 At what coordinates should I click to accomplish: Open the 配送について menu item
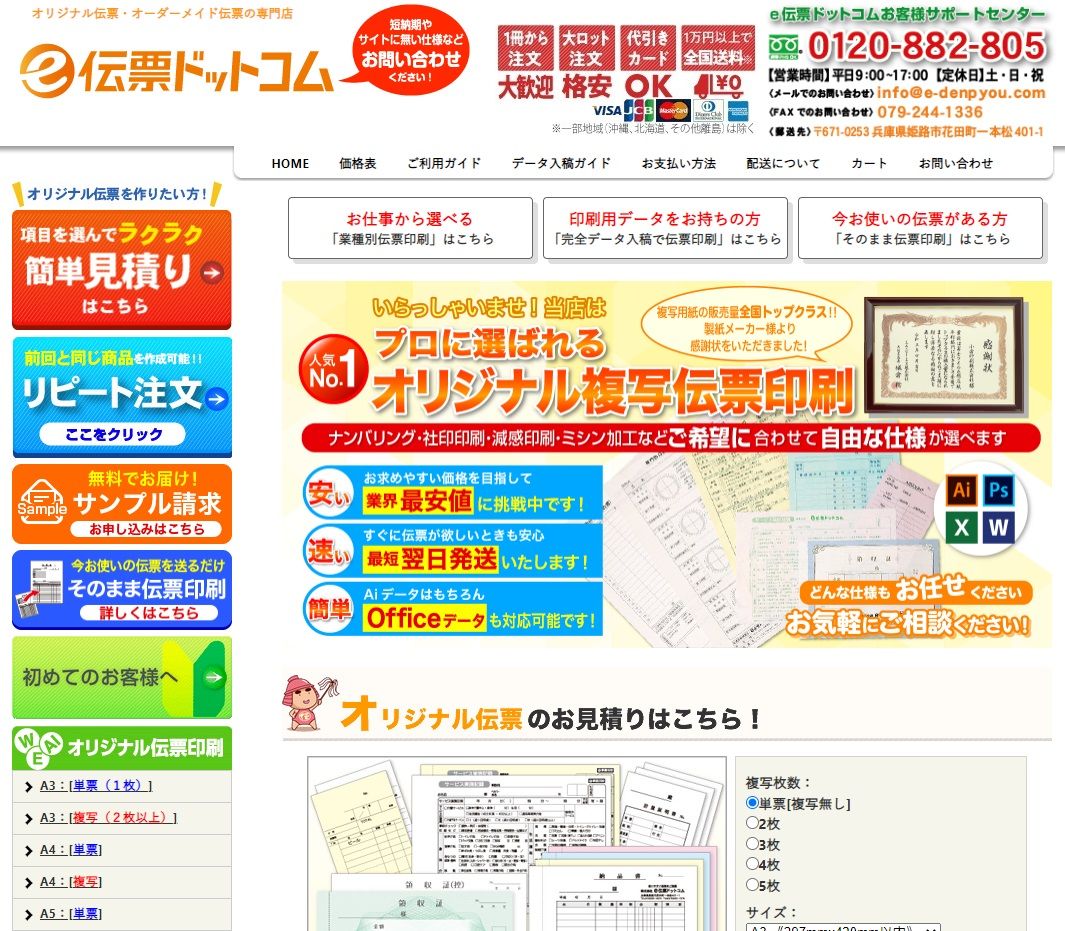pos(783,164)
